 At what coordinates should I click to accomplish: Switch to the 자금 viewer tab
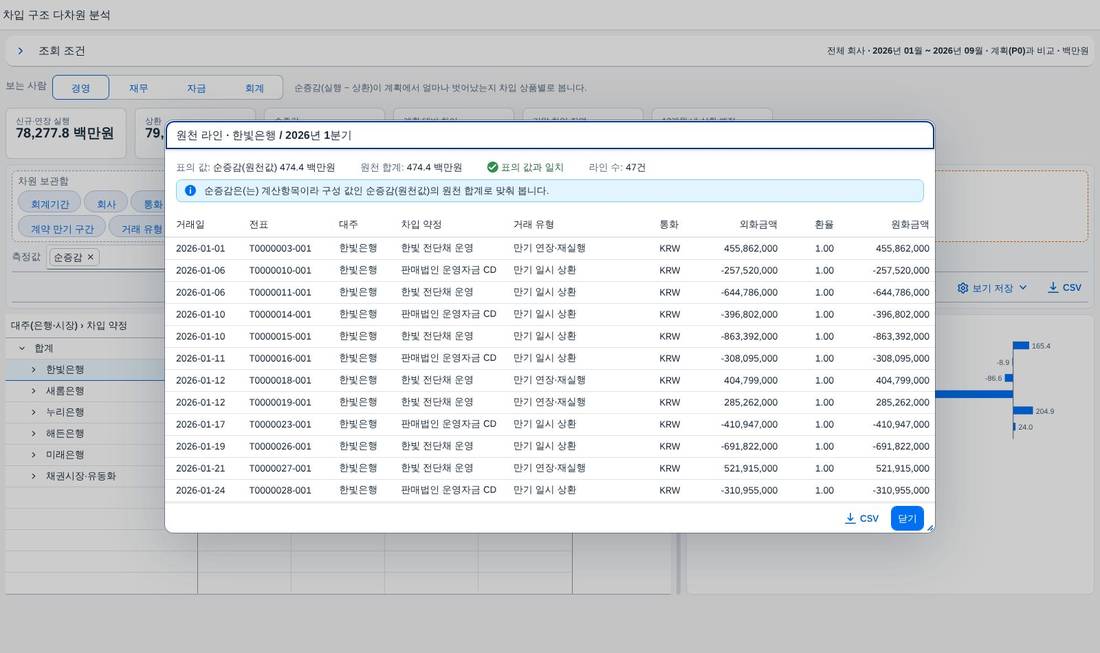click(196, 88)
